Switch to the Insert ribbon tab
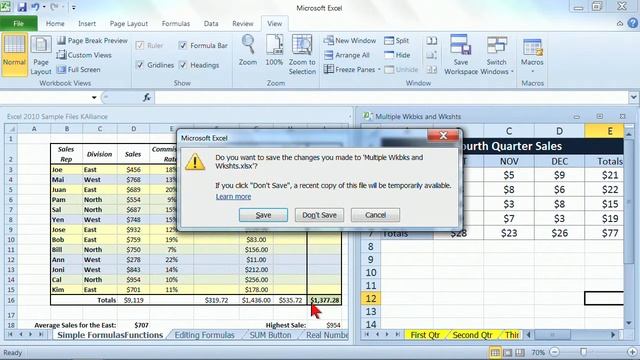The width and height of the screenshot is (640, 360). click(x=87, y=24)
